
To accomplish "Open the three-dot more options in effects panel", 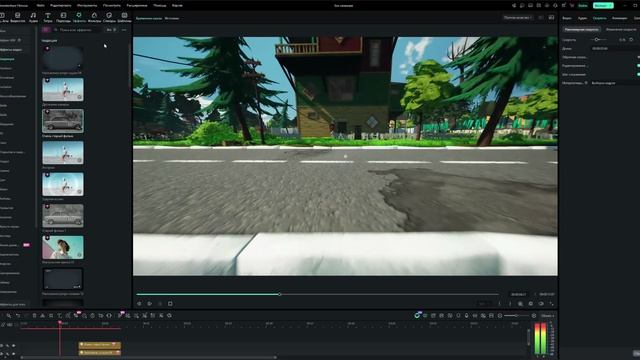I will (124, 30).
